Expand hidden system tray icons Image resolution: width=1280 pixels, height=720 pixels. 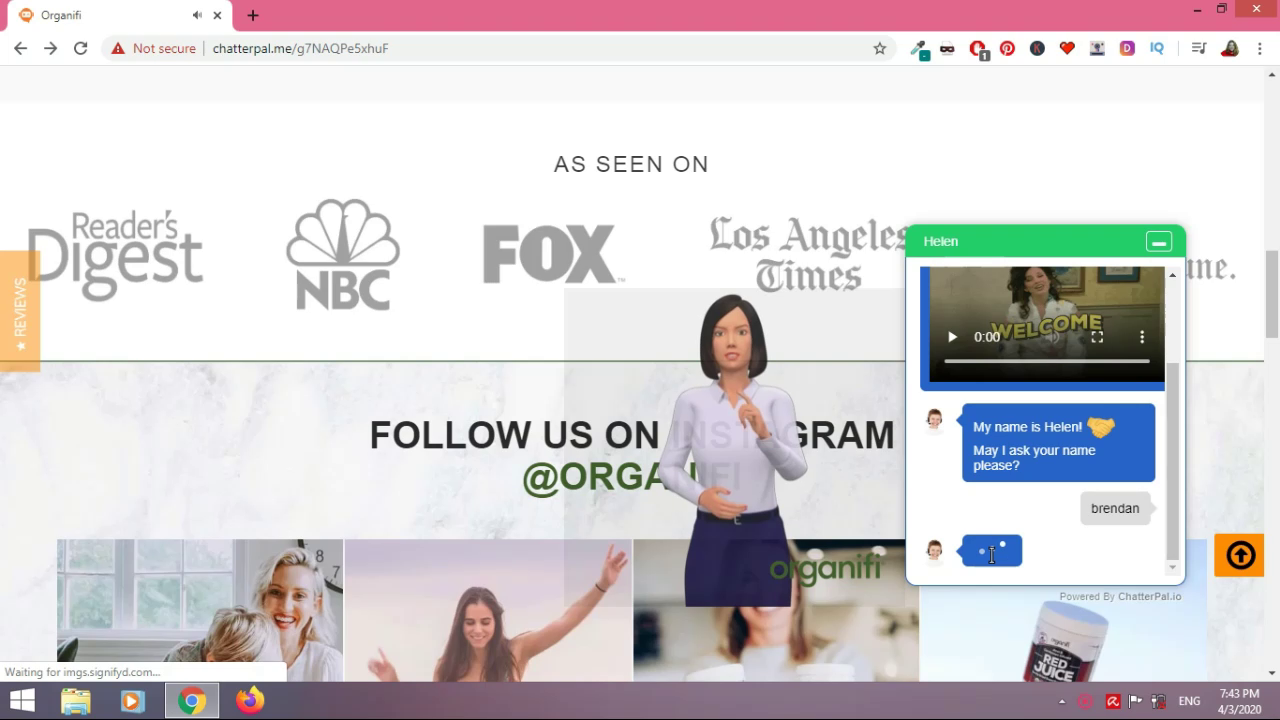(1062, 701)
